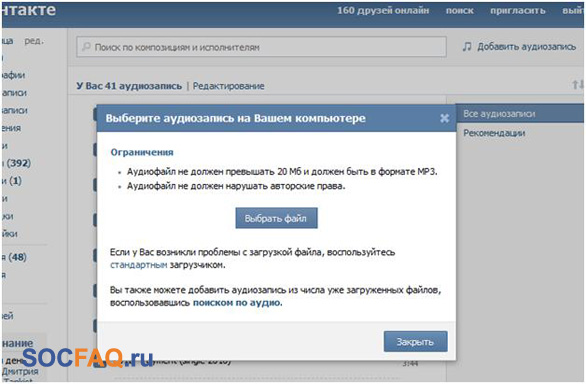Click пригласить in the top menu

518,11
